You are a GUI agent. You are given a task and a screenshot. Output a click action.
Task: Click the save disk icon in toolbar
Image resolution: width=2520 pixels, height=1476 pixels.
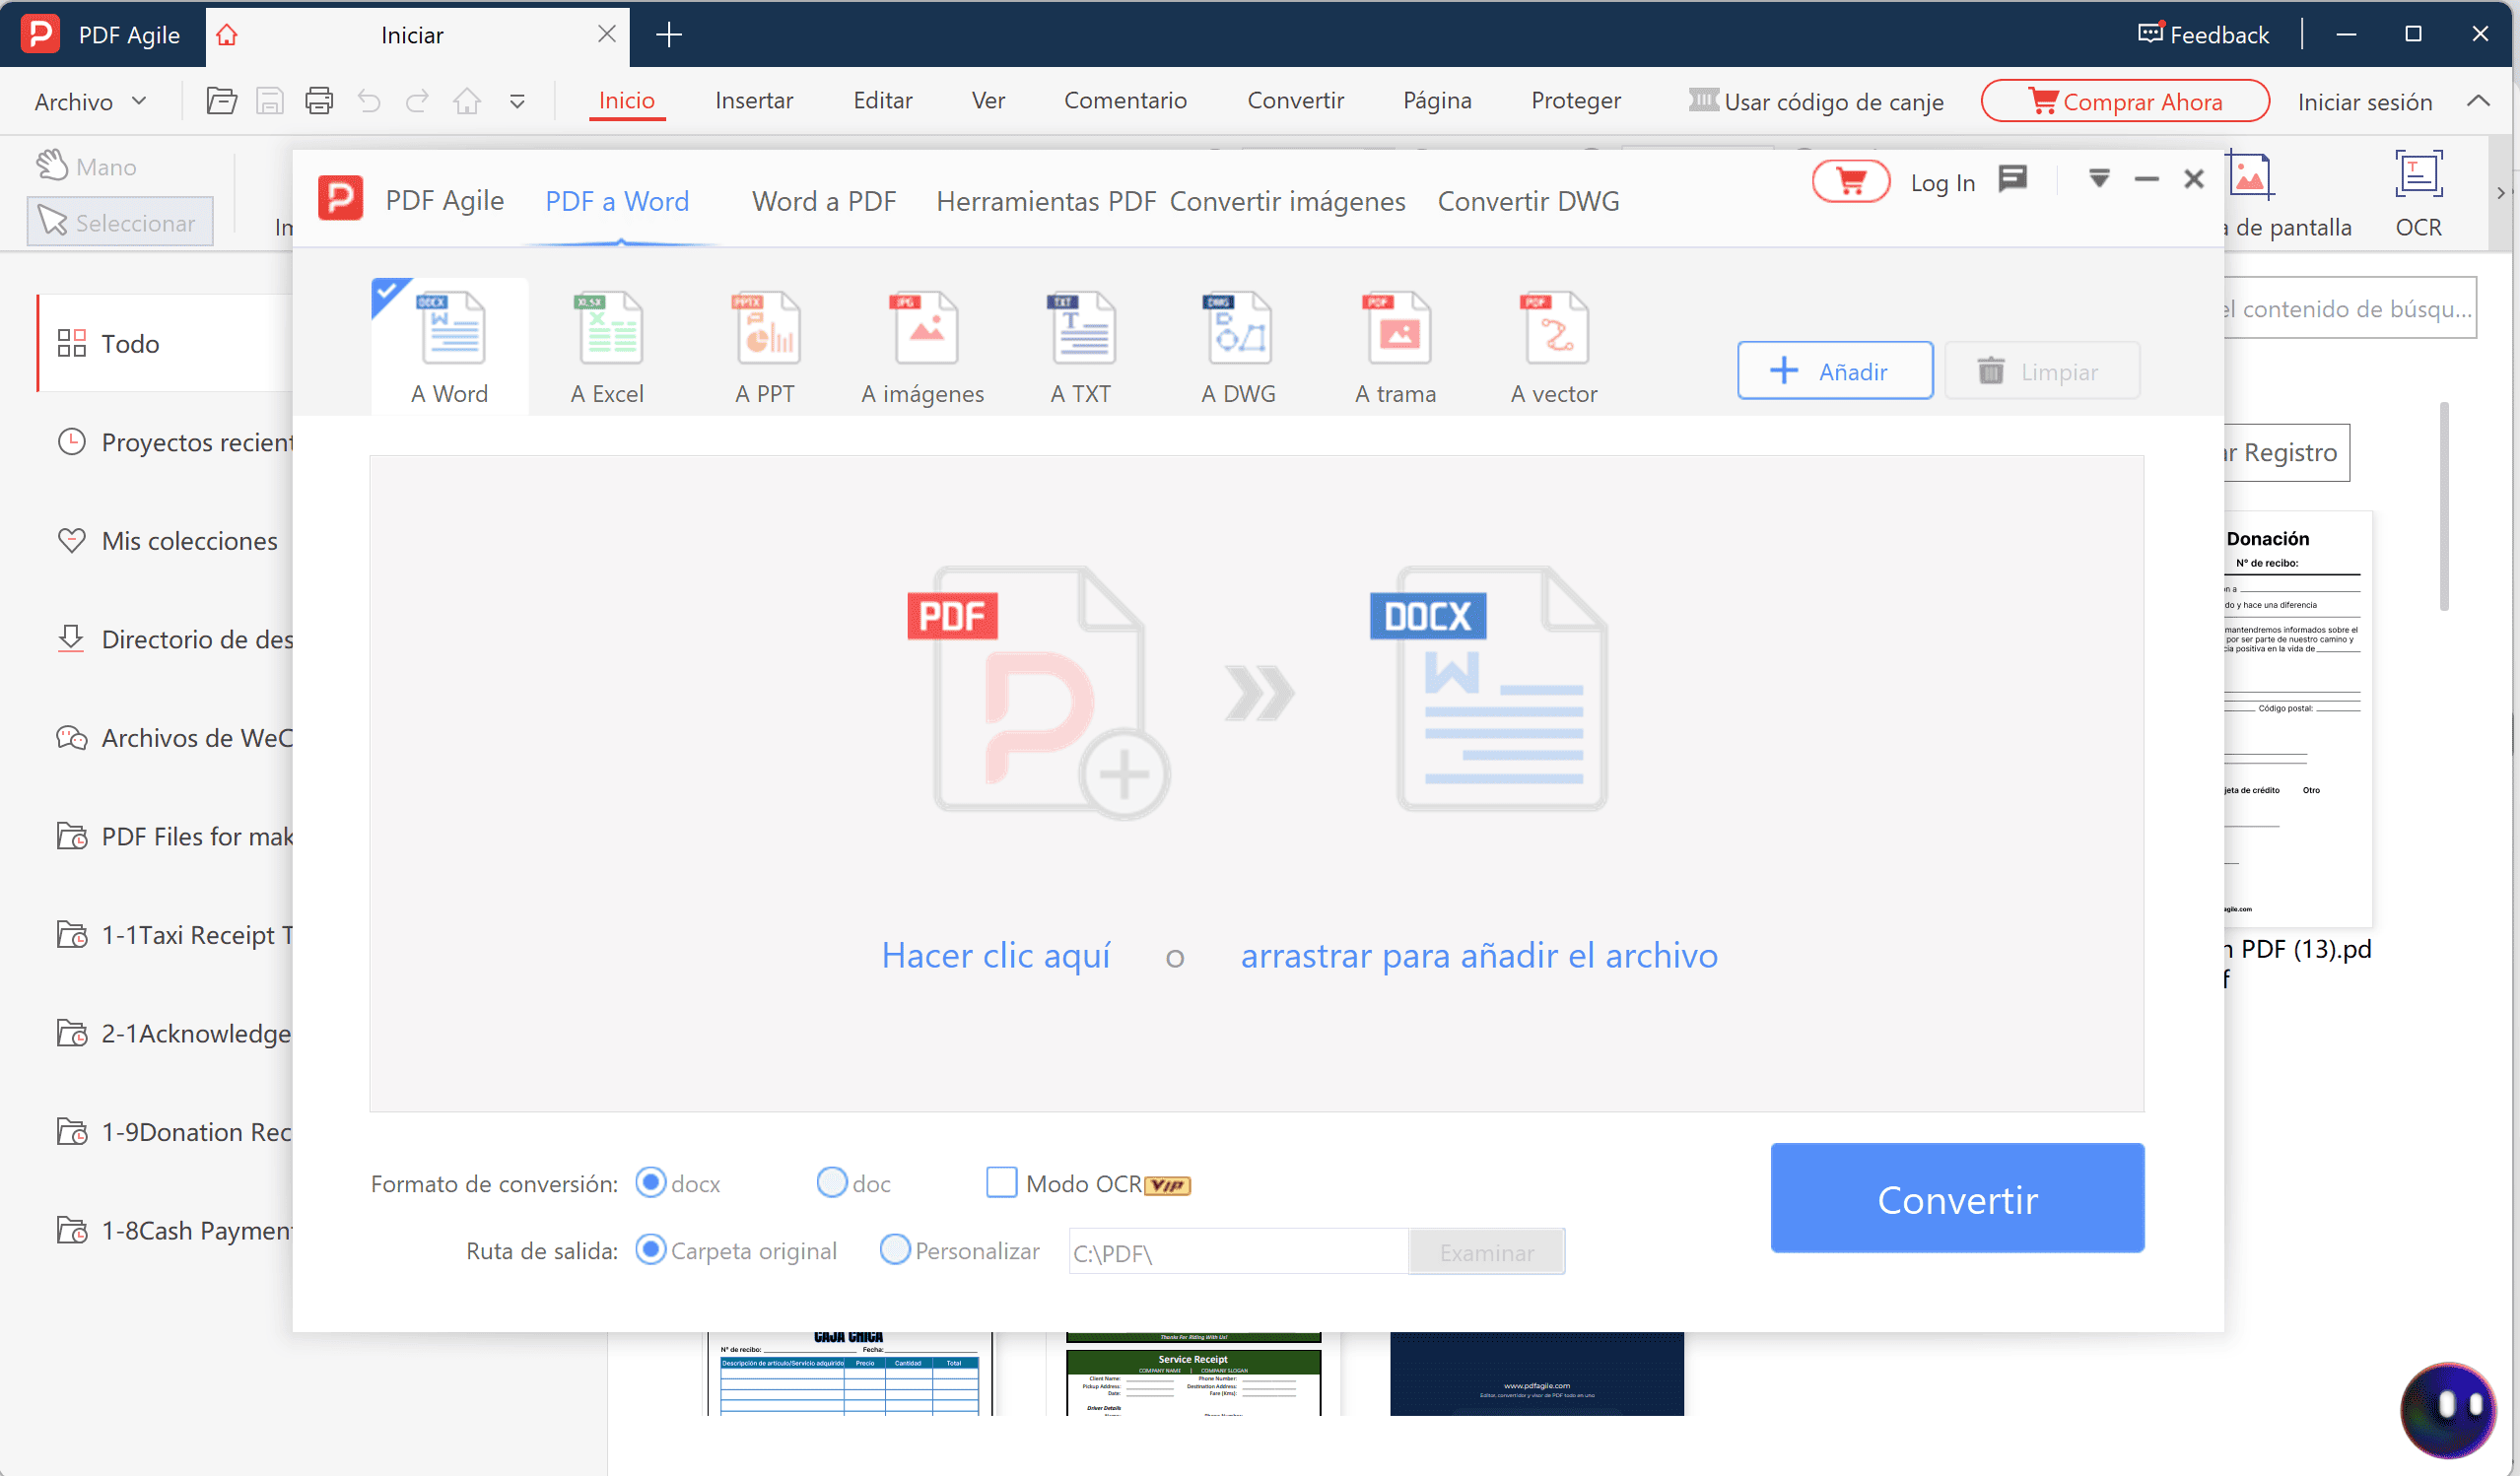click(x=270, y=101)
